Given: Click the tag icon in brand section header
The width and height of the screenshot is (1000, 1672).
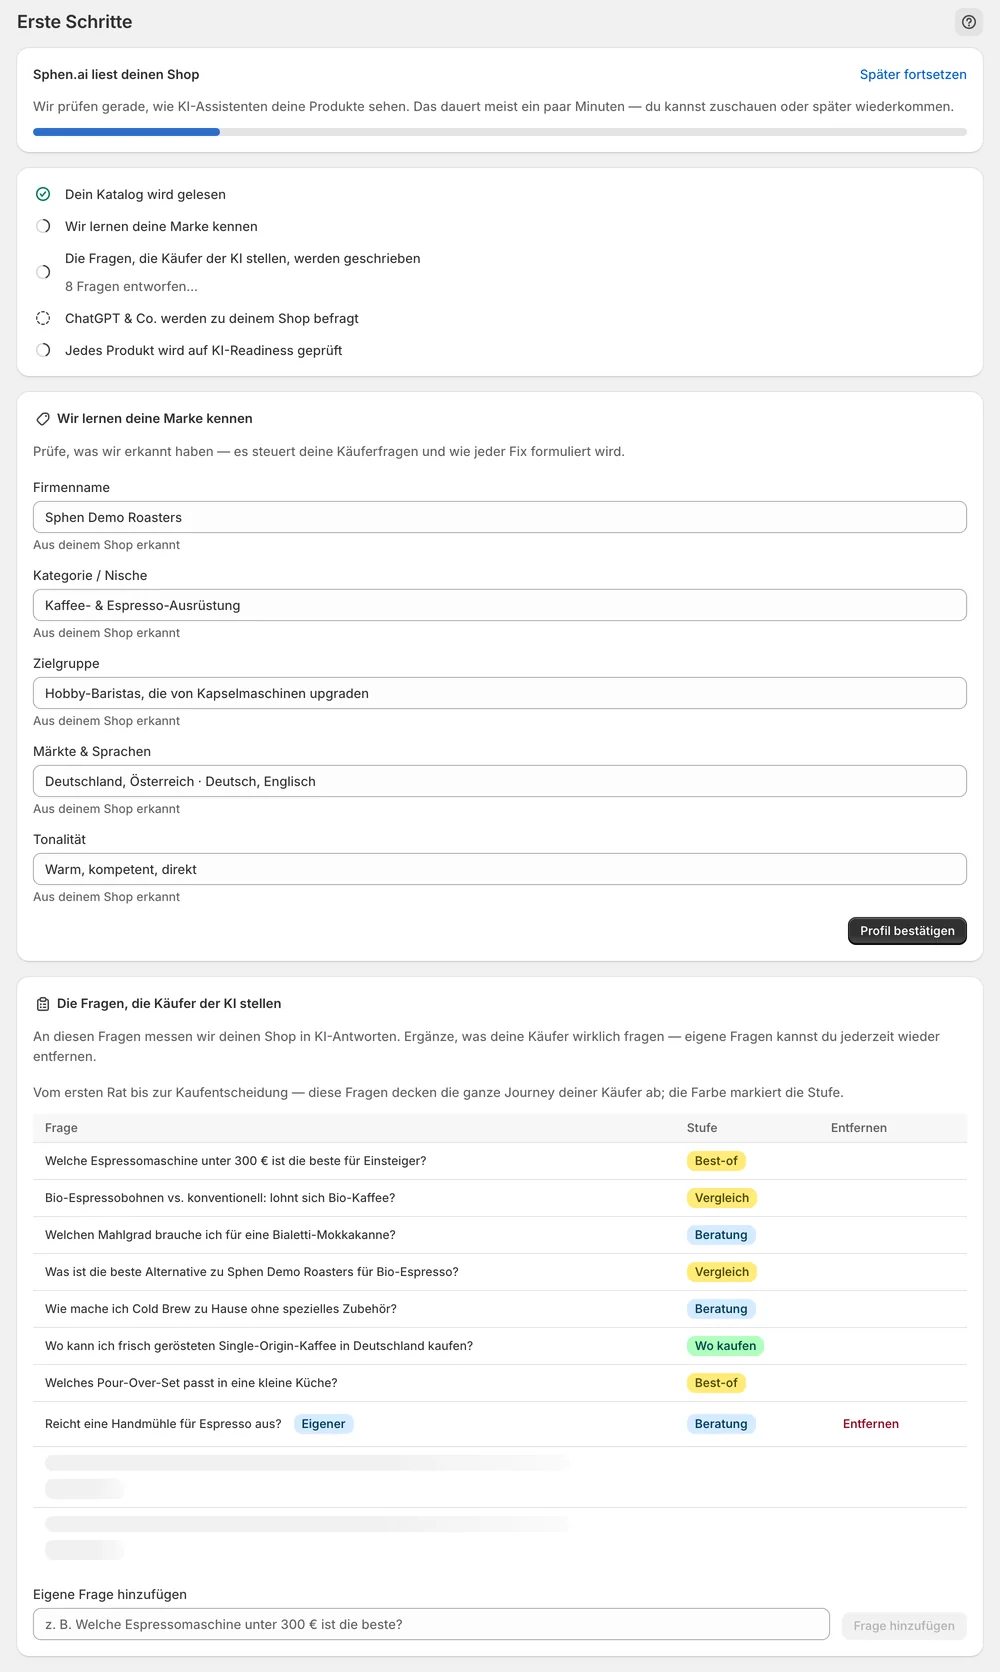Looking at the screenshot, I should 43,419.
